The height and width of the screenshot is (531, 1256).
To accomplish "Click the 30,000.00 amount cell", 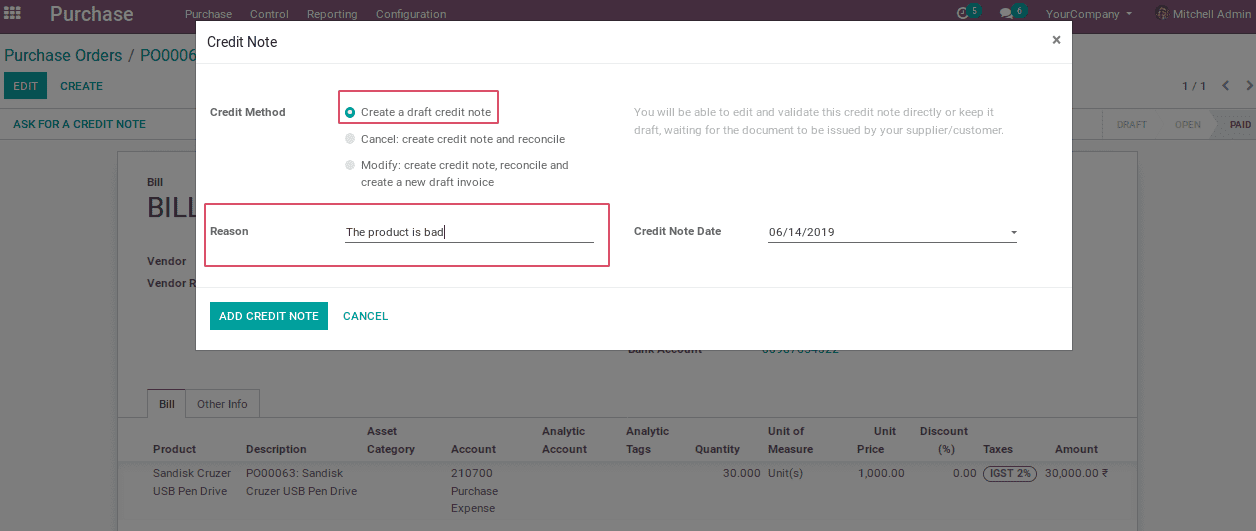I will pyautogui.click(x=1076, y=473).
